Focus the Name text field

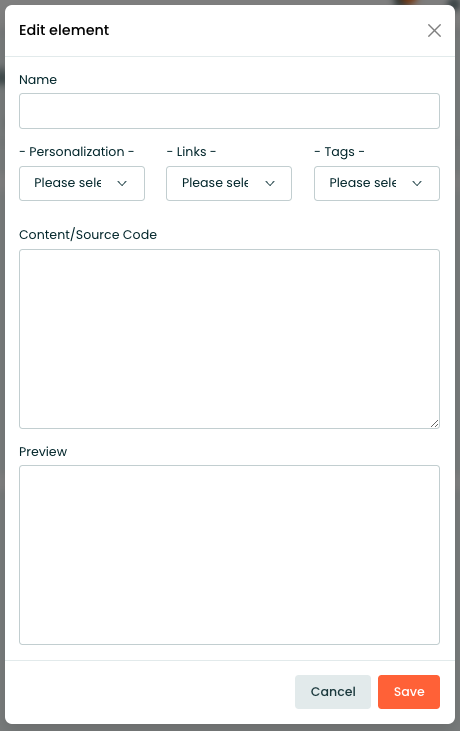(229, 111)
